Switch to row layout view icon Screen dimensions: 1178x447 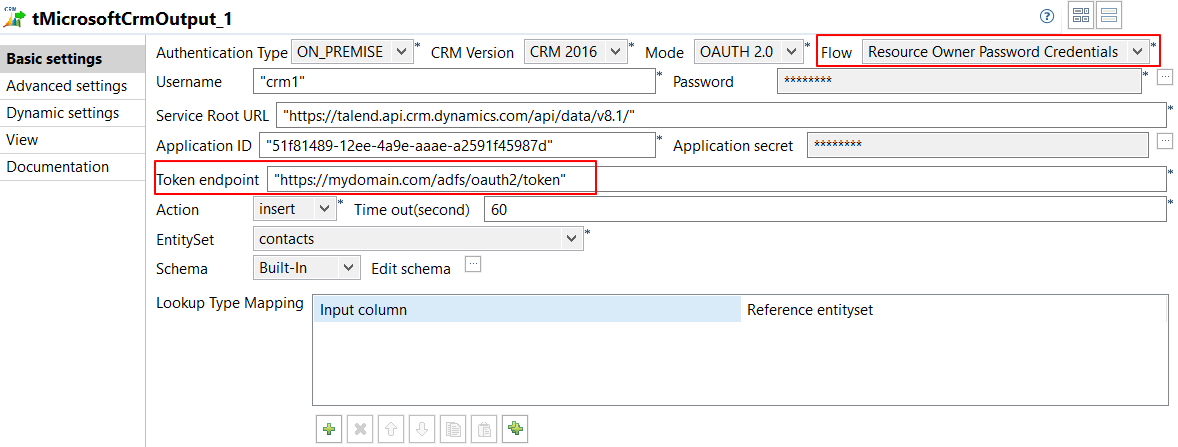[1109, 15]
